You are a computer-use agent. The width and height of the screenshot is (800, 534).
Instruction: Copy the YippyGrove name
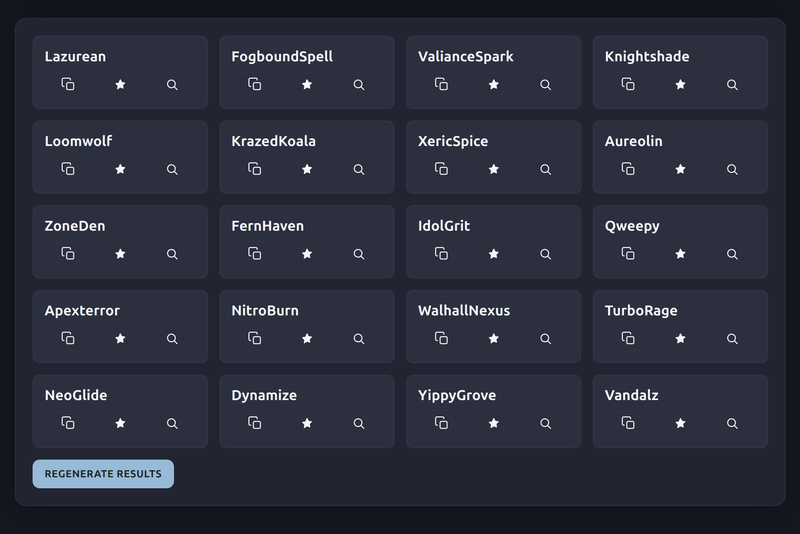[x=441, y=423]
